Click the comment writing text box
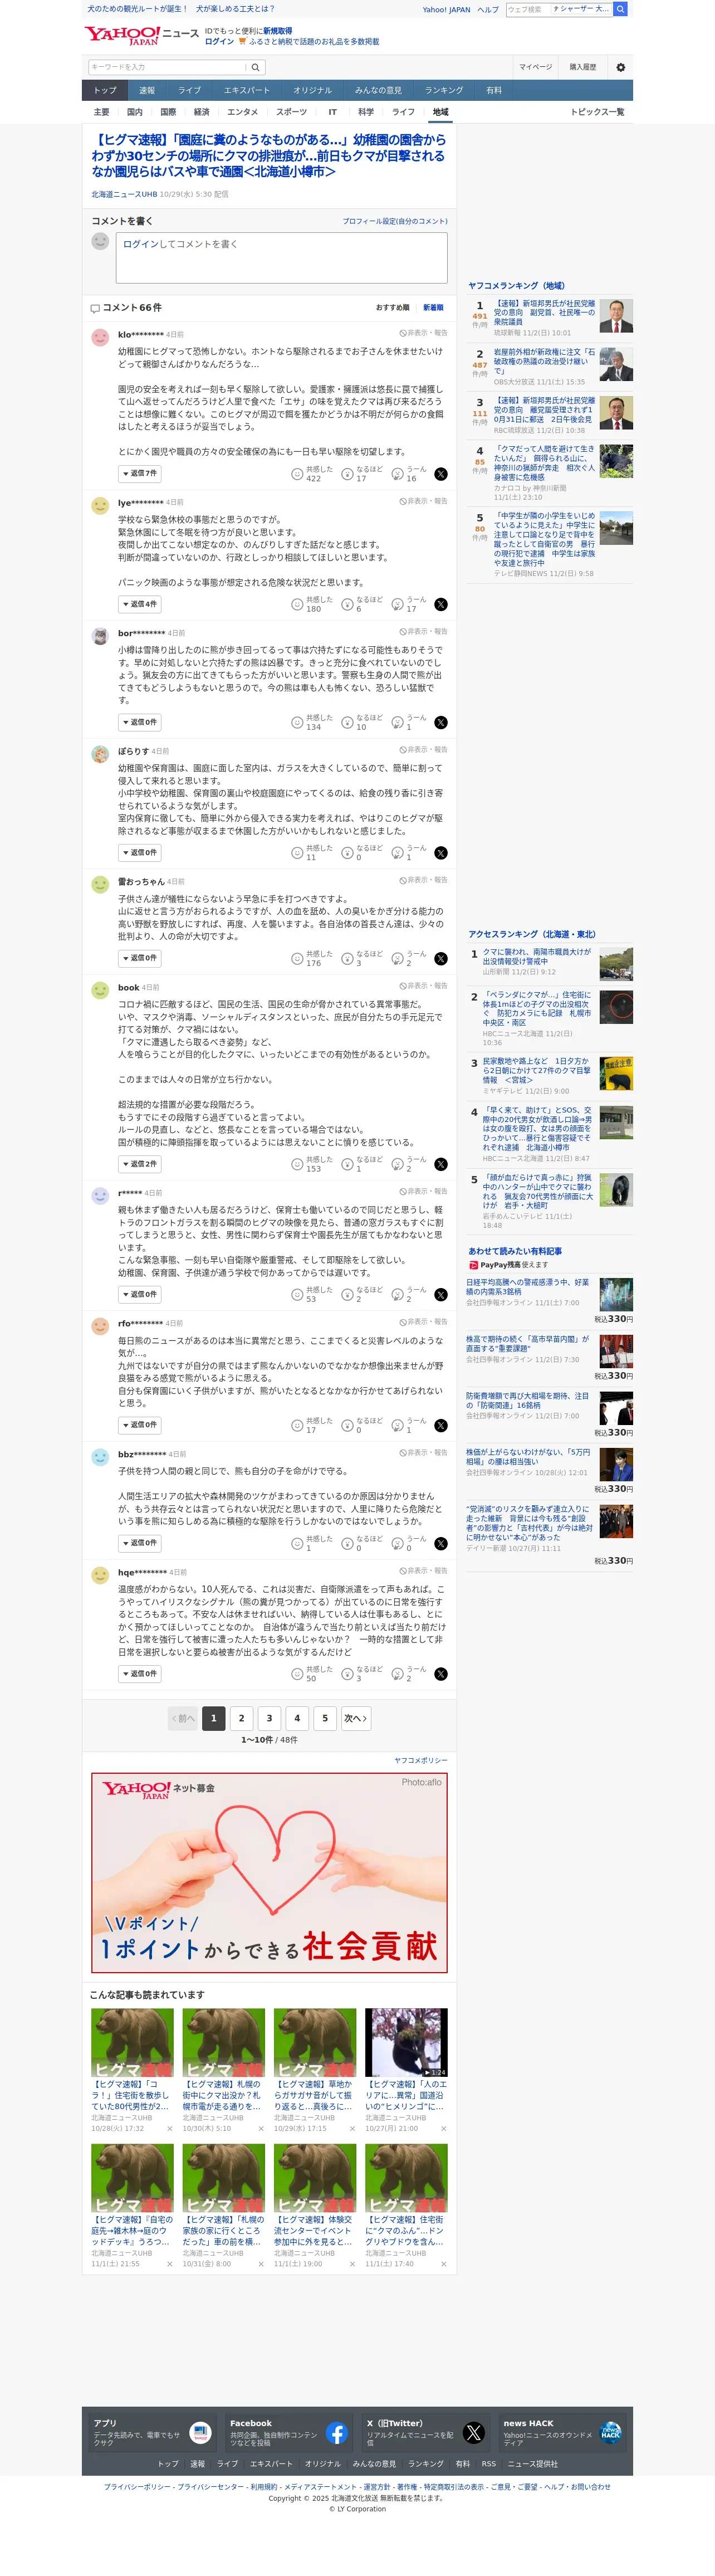This screenshot has width=715, height=2576. coord(282,258)
